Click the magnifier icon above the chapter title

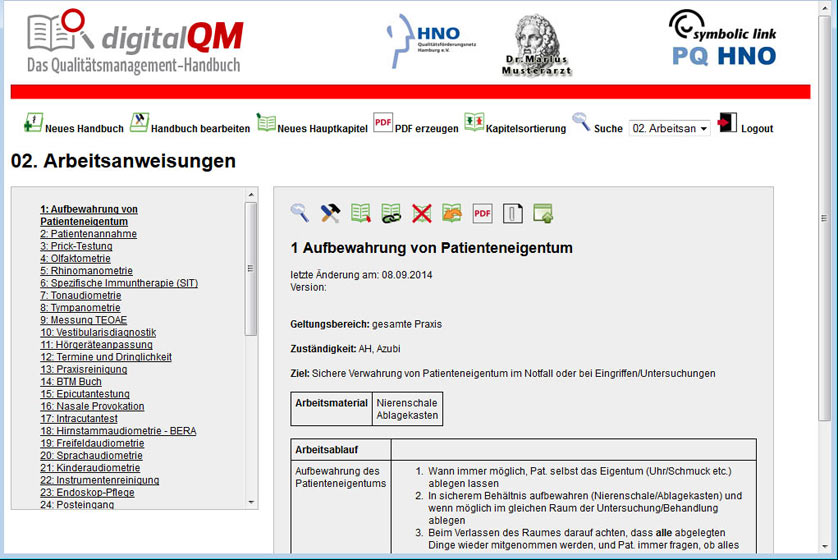coord(300,213)
